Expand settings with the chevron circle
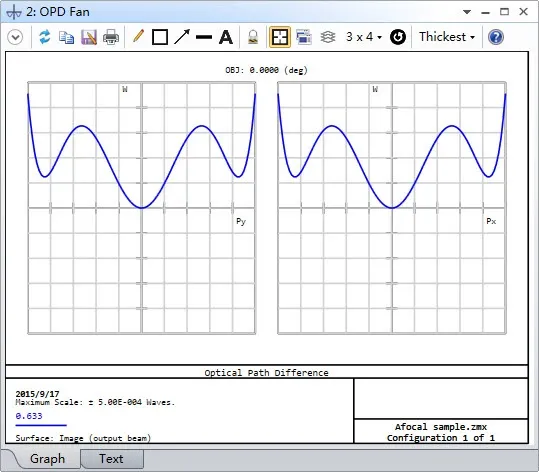This screenshot has height=472, width=539. [15, 37]
